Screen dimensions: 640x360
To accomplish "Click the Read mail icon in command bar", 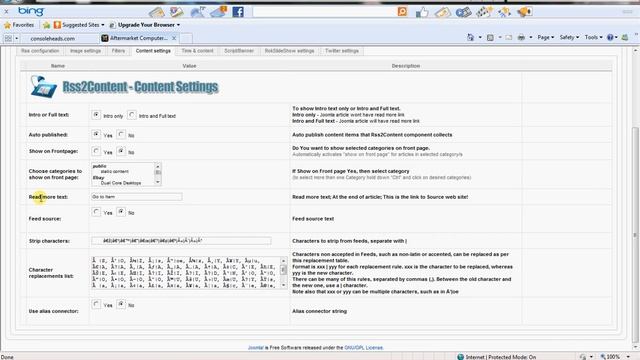I will pos(509,38).
